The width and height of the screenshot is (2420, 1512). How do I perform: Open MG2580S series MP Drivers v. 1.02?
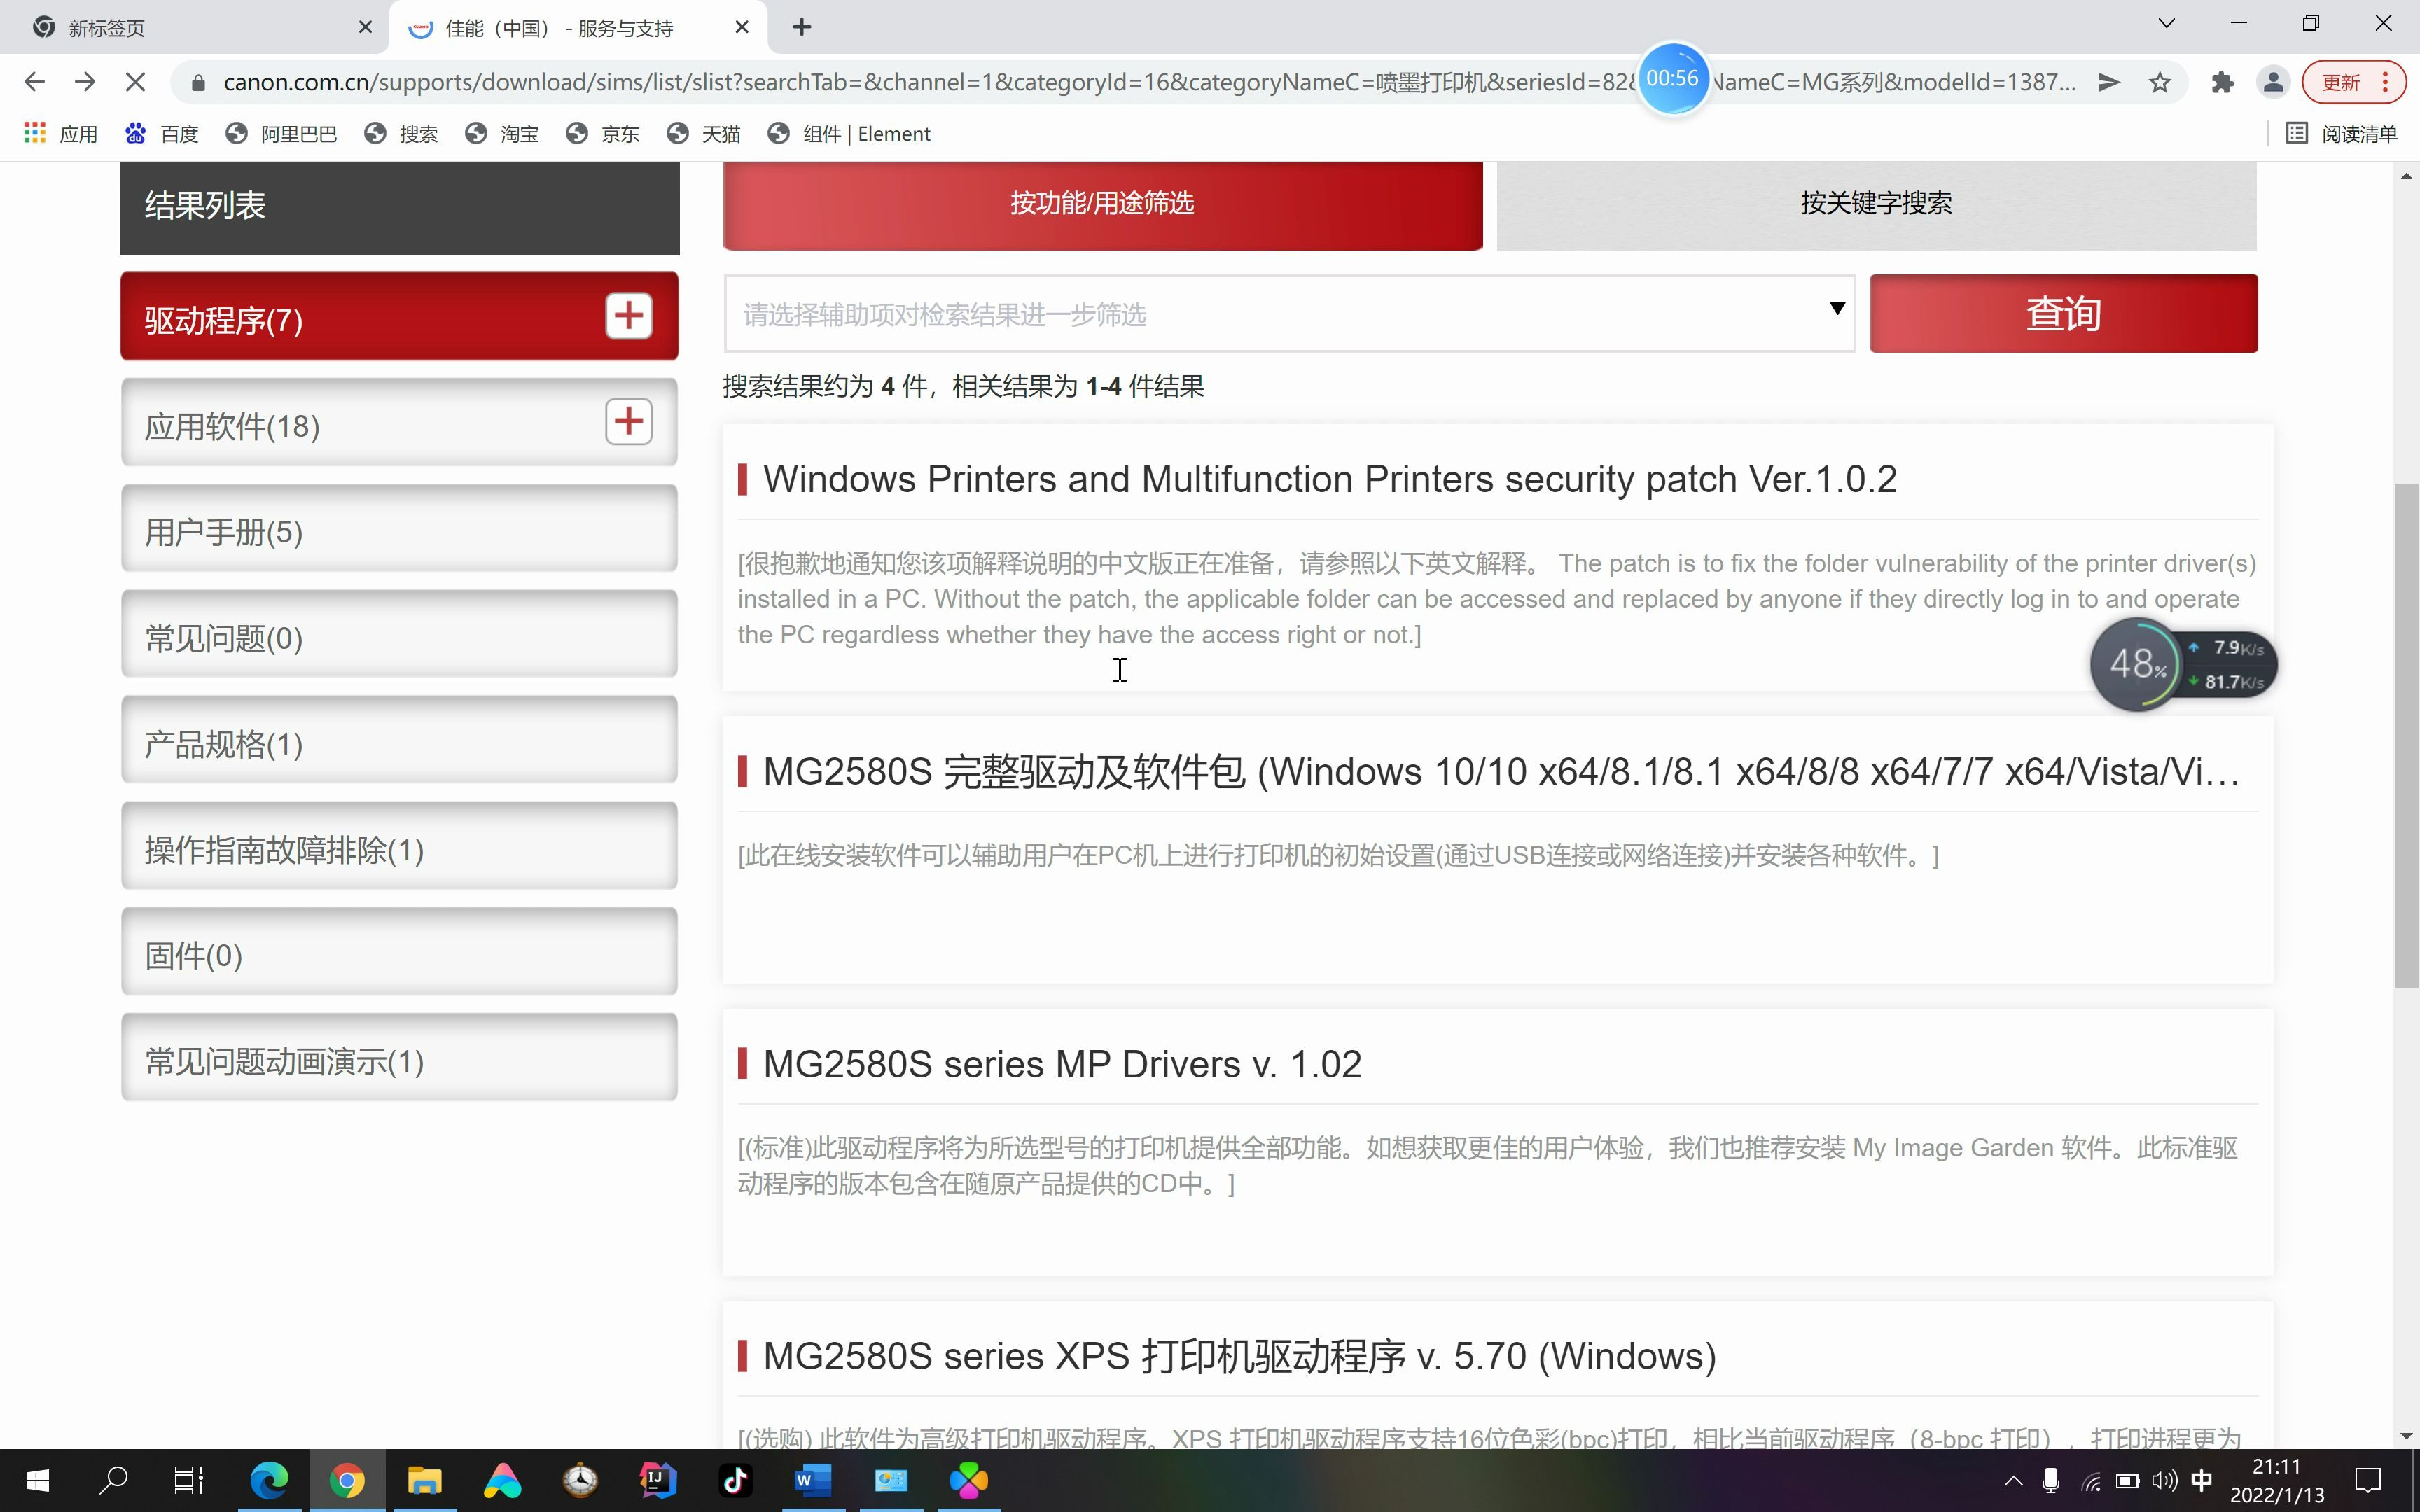click(x=1062, y=1064)
